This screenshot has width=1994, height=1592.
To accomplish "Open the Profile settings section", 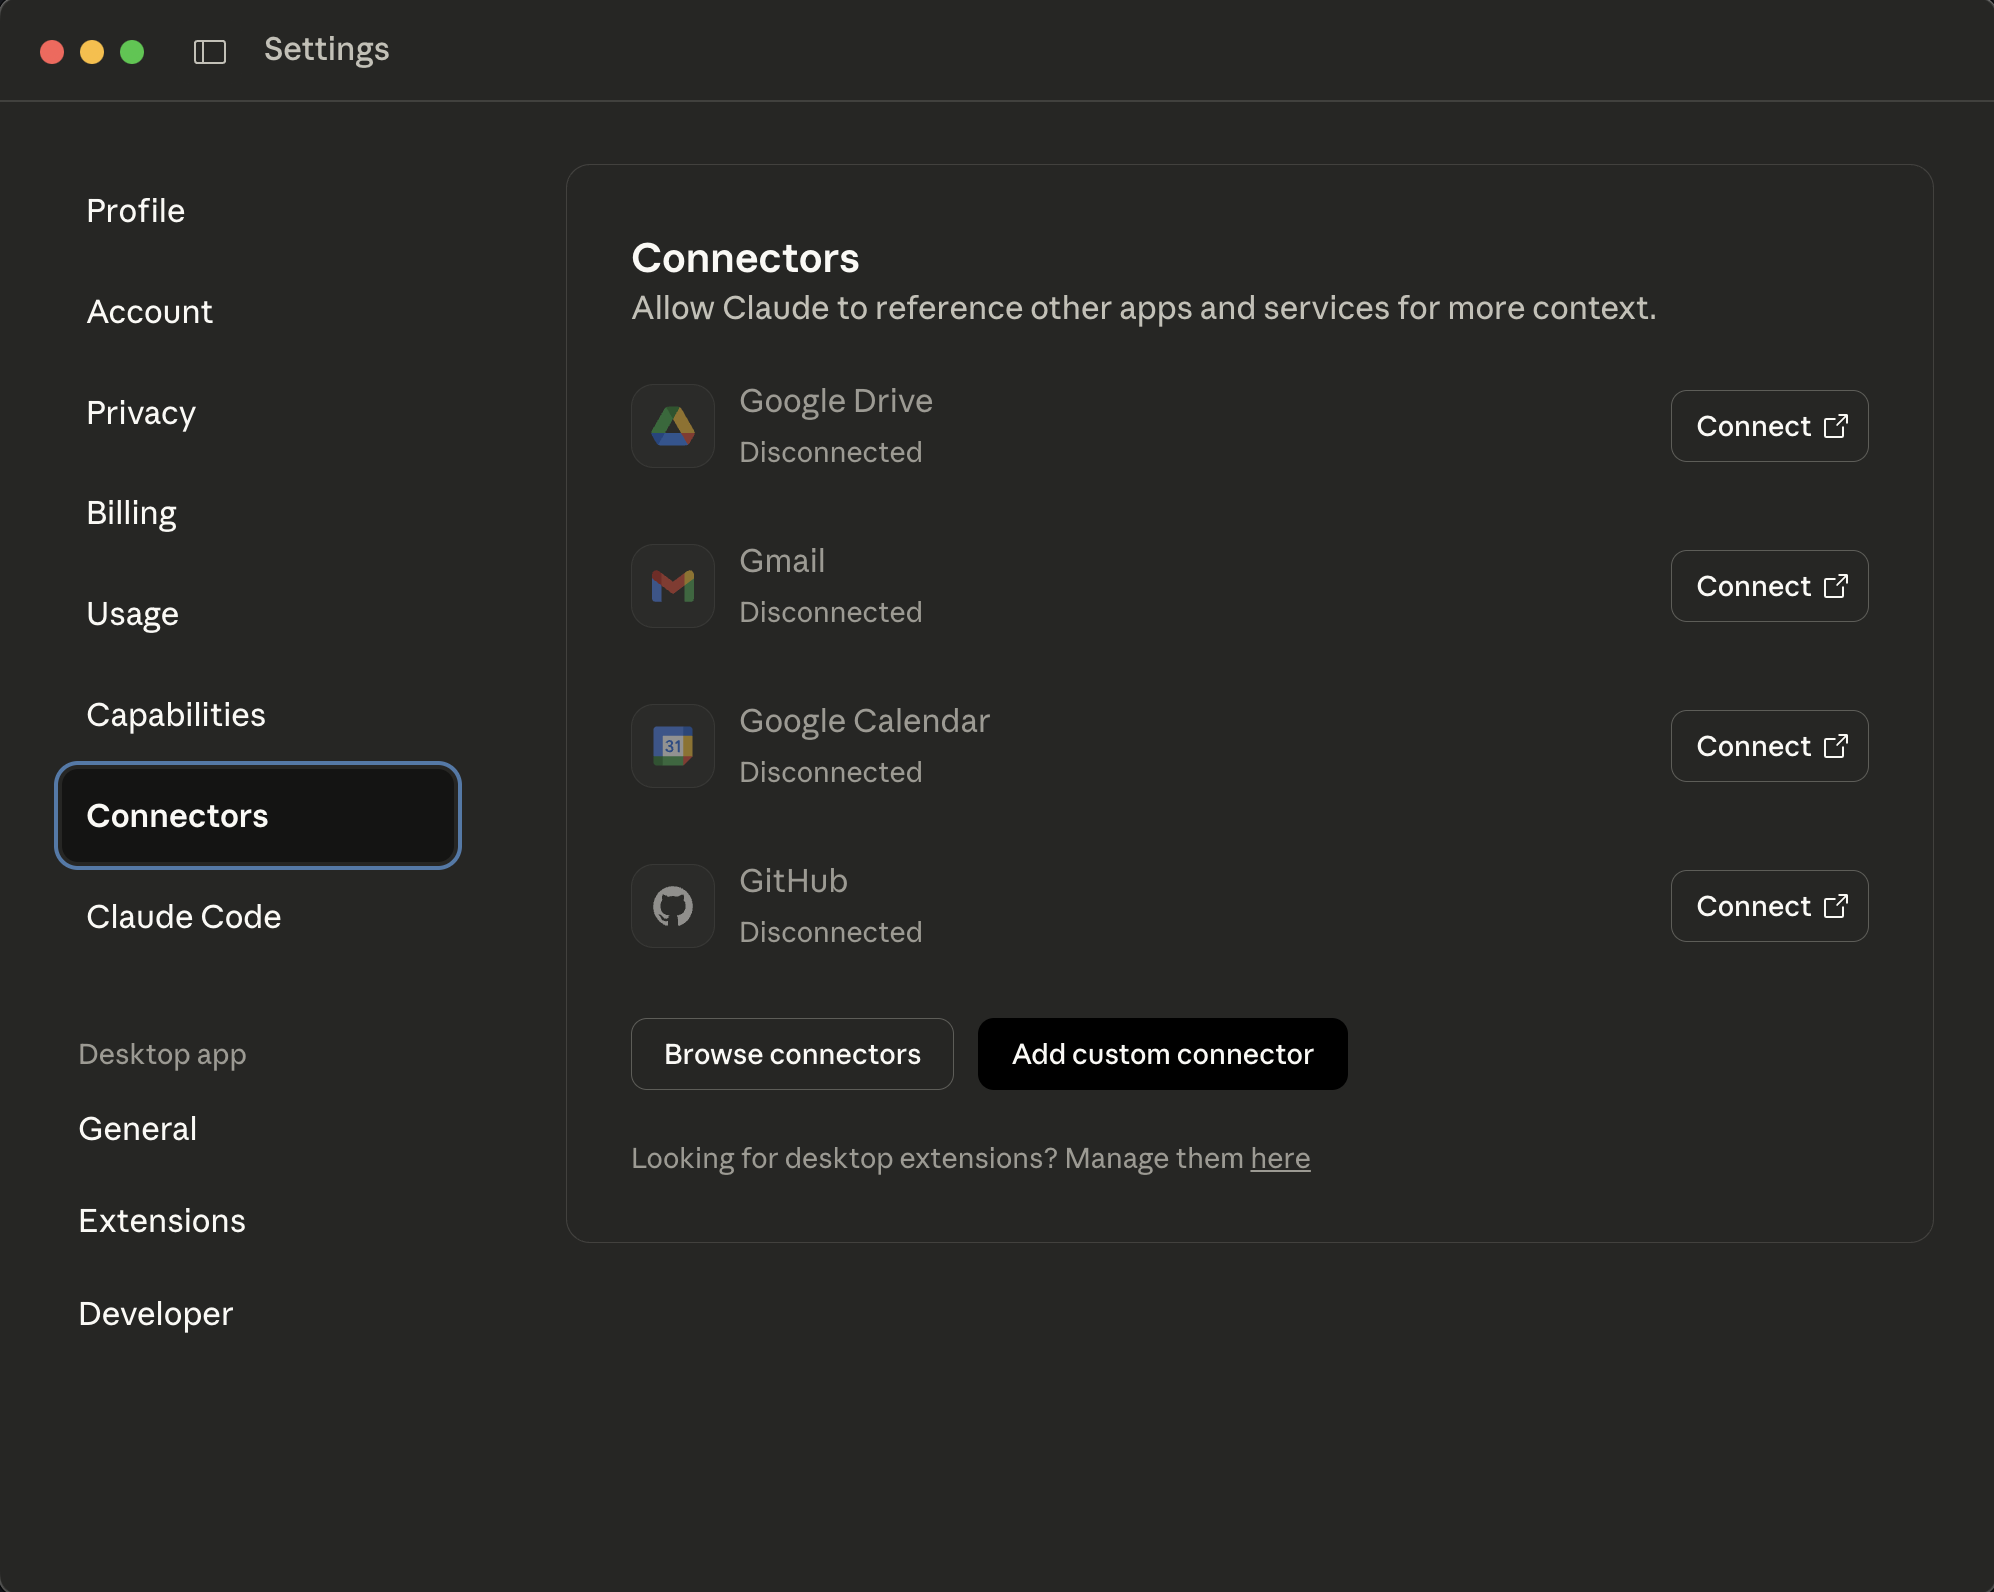I will 136,211.
